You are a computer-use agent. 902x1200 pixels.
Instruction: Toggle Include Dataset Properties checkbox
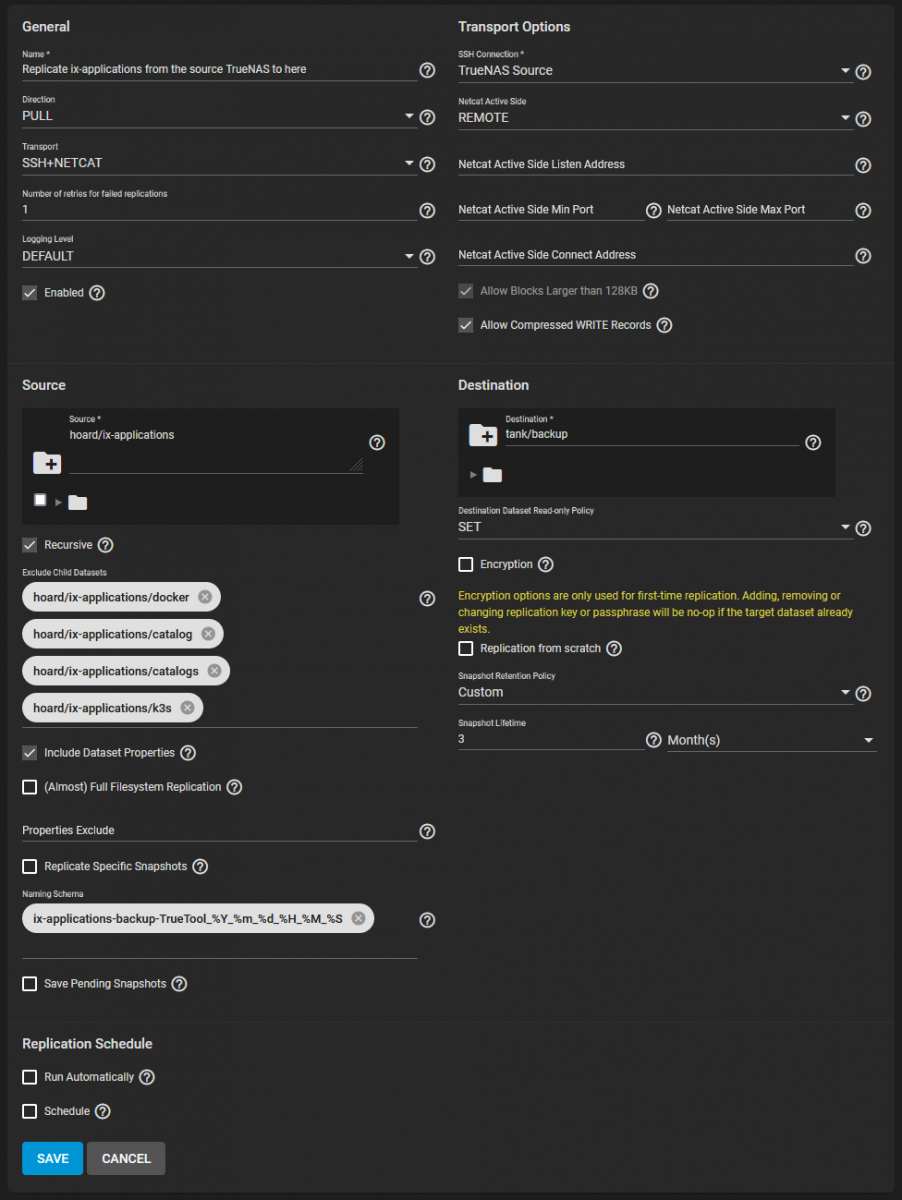[x=30, y=752]
